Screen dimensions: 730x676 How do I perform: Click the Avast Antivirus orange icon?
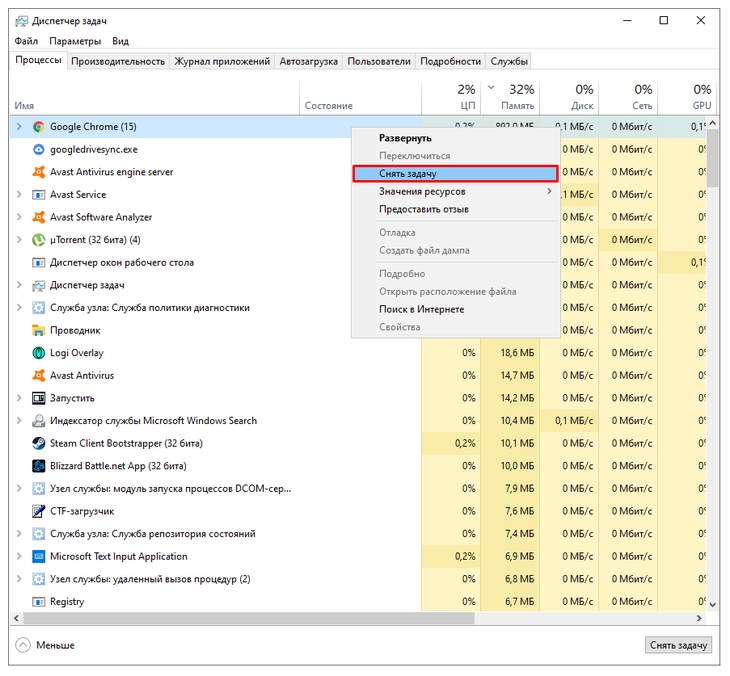pyautogui.click(x=39, y=375)
